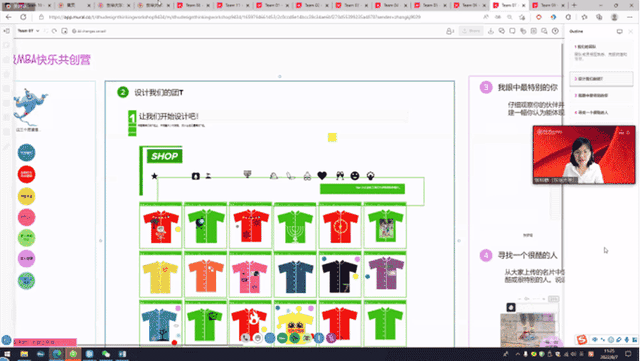This screenshot has height=361, width=640.
Task: Select the plain yellow T-shirt in middle row
Action: [x=160, y=277]
